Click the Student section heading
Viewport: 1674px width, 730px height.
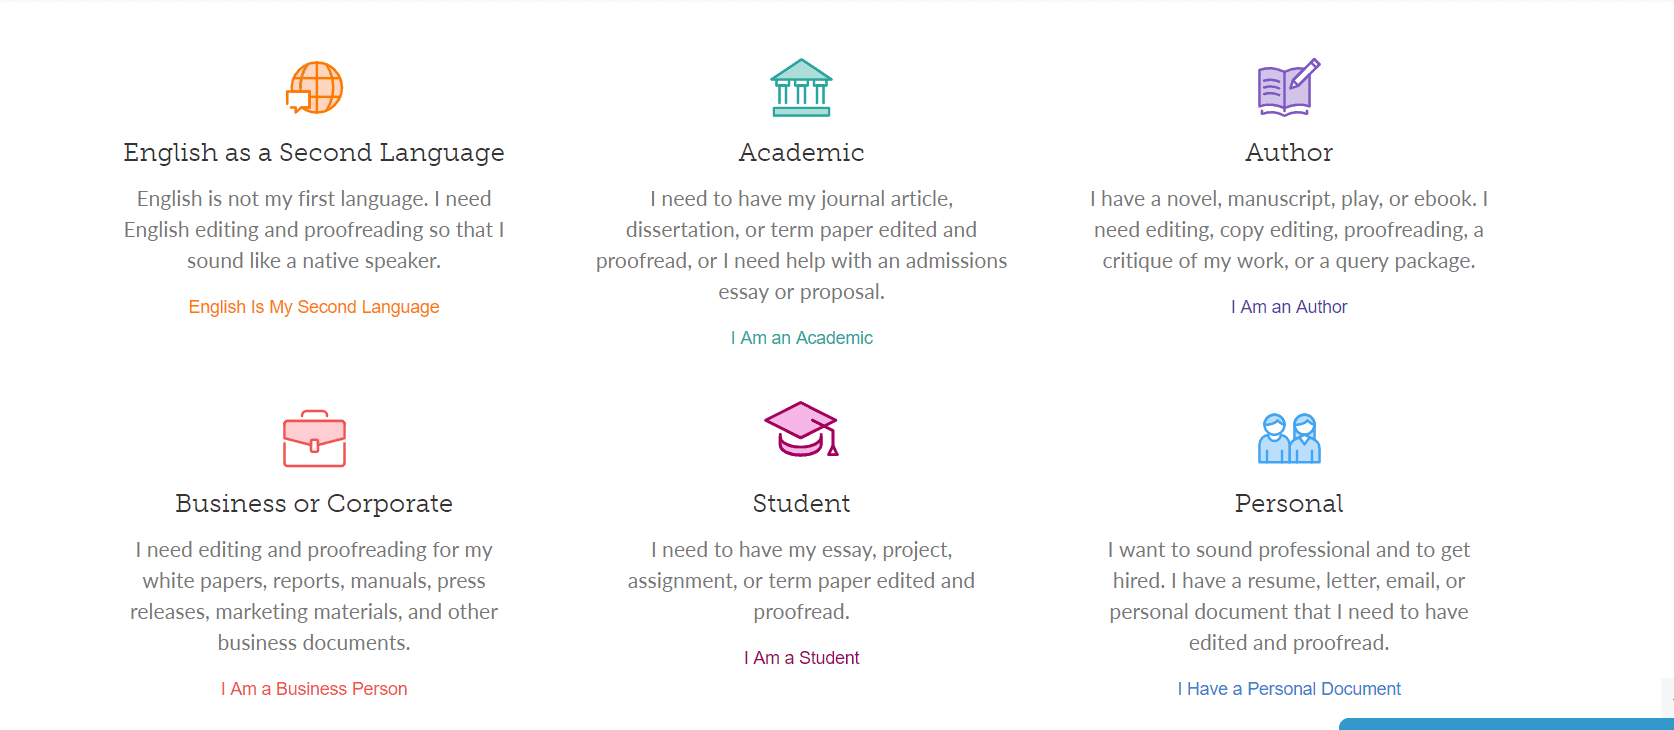tap(801, 504)
